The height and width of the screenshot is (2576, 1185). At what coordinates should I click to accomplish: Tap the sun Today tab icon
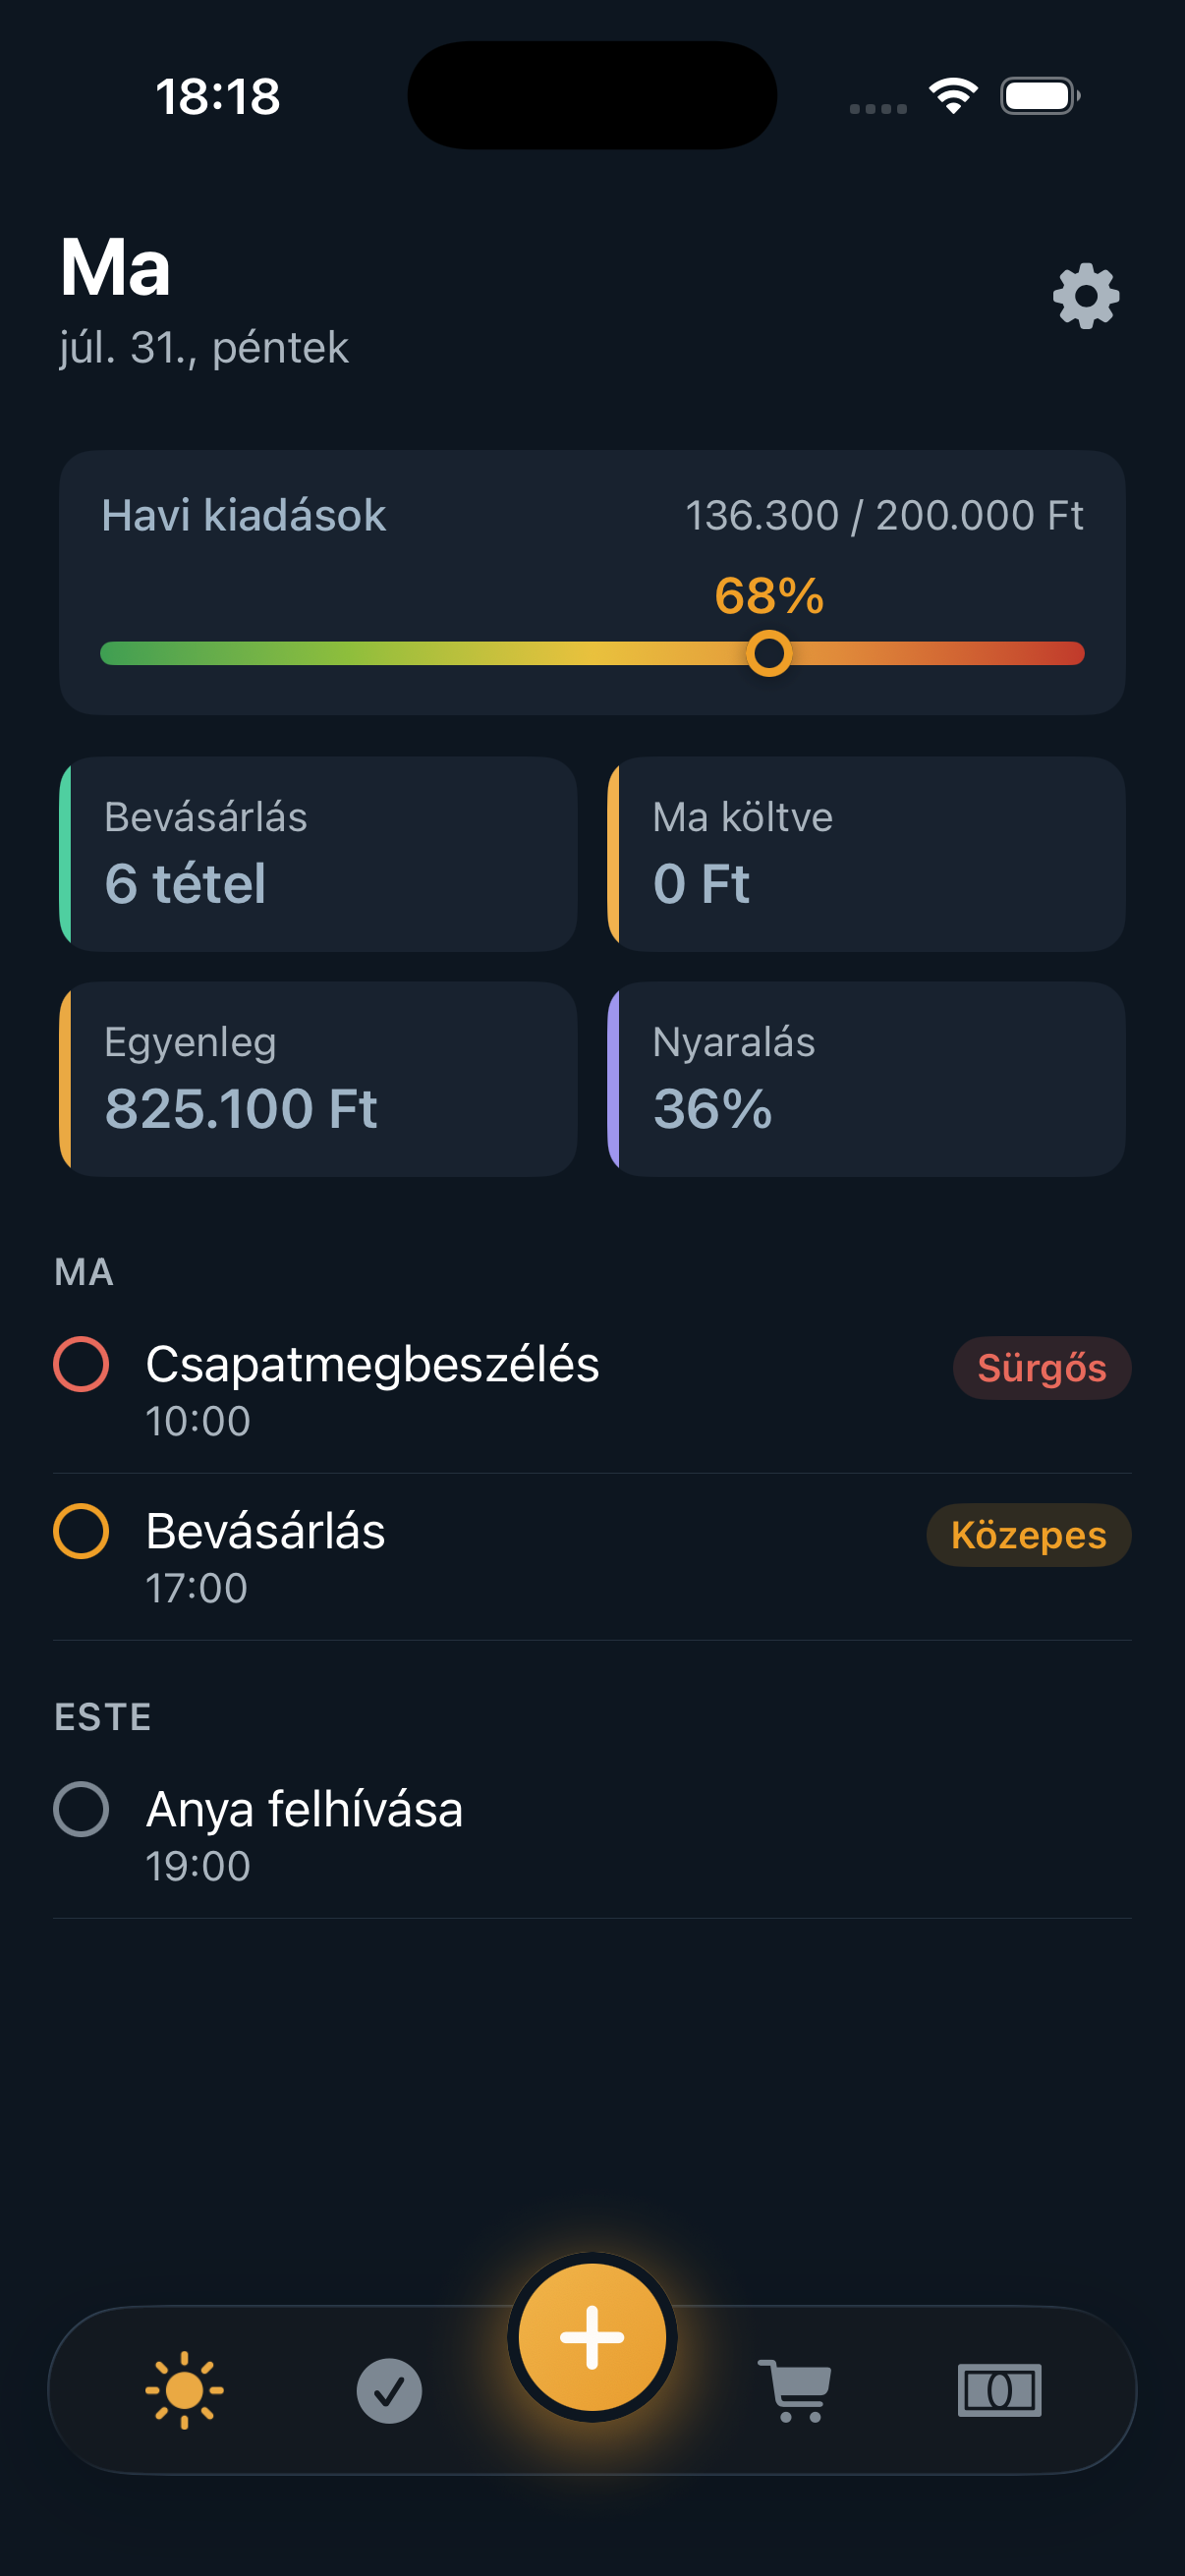[184, 2390]
